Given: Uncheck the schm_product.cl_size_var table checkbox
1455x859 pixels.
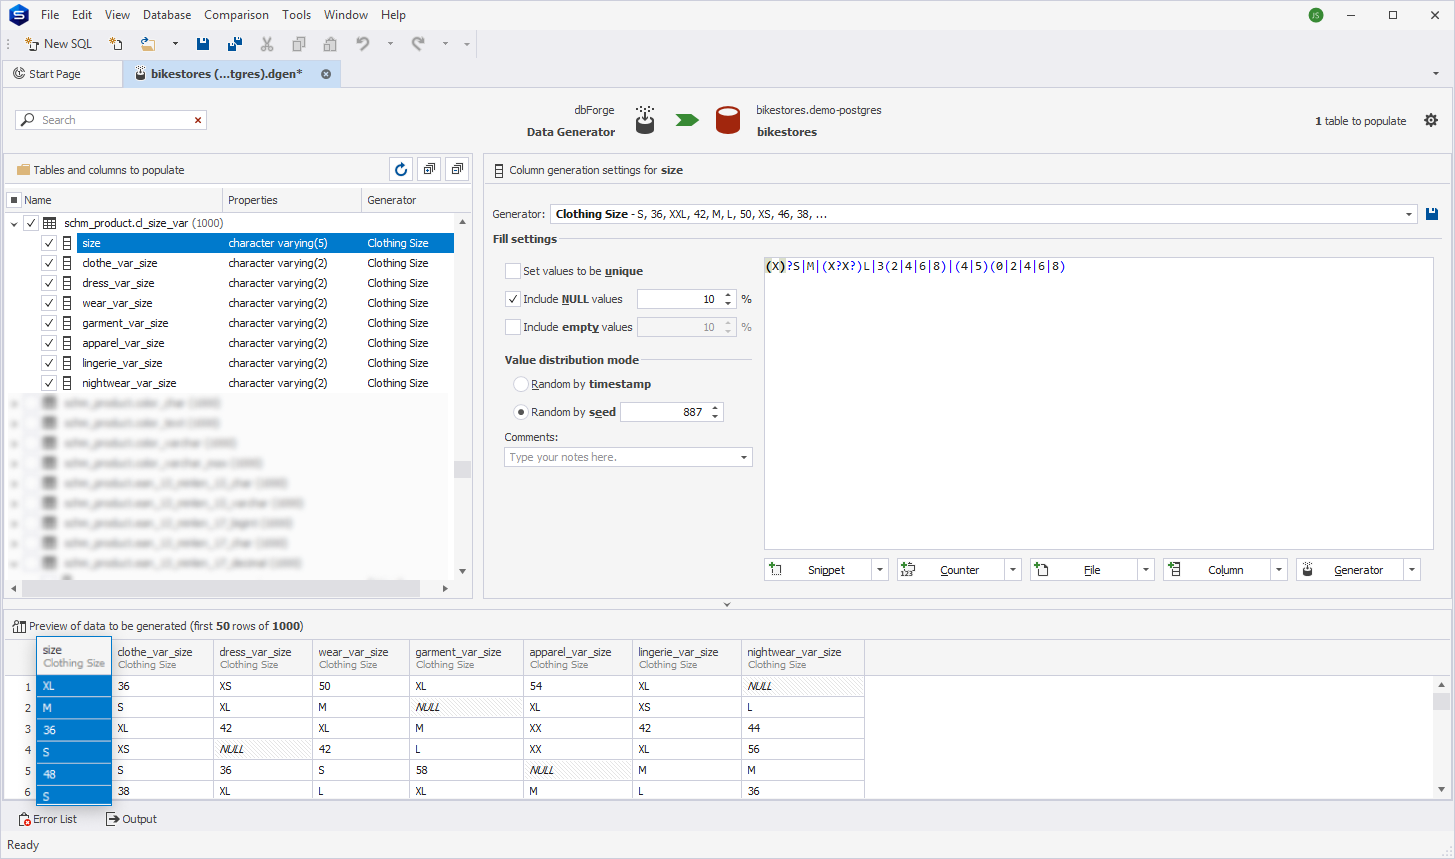Looking at the screenshot, I should tap(31, 223).
